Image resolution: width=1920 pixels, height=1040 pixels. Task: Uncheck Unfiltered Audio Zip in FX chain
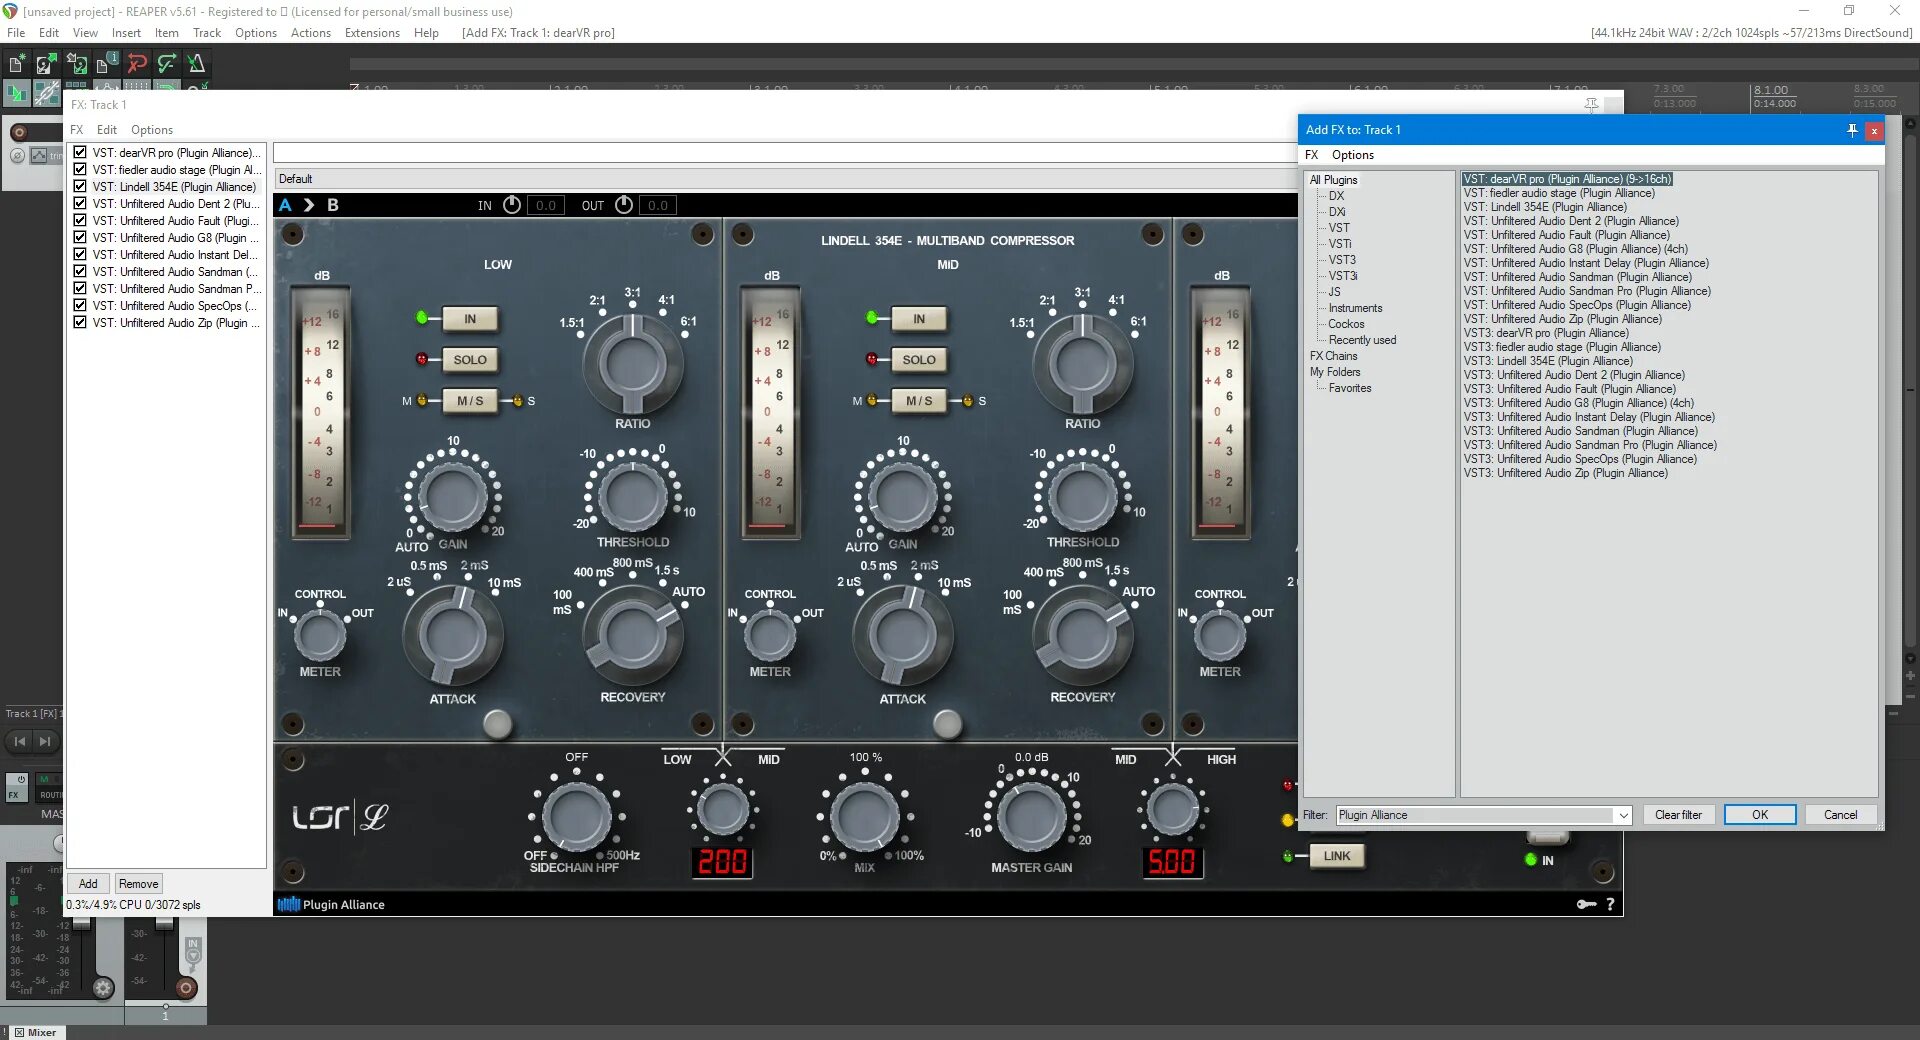80,323
